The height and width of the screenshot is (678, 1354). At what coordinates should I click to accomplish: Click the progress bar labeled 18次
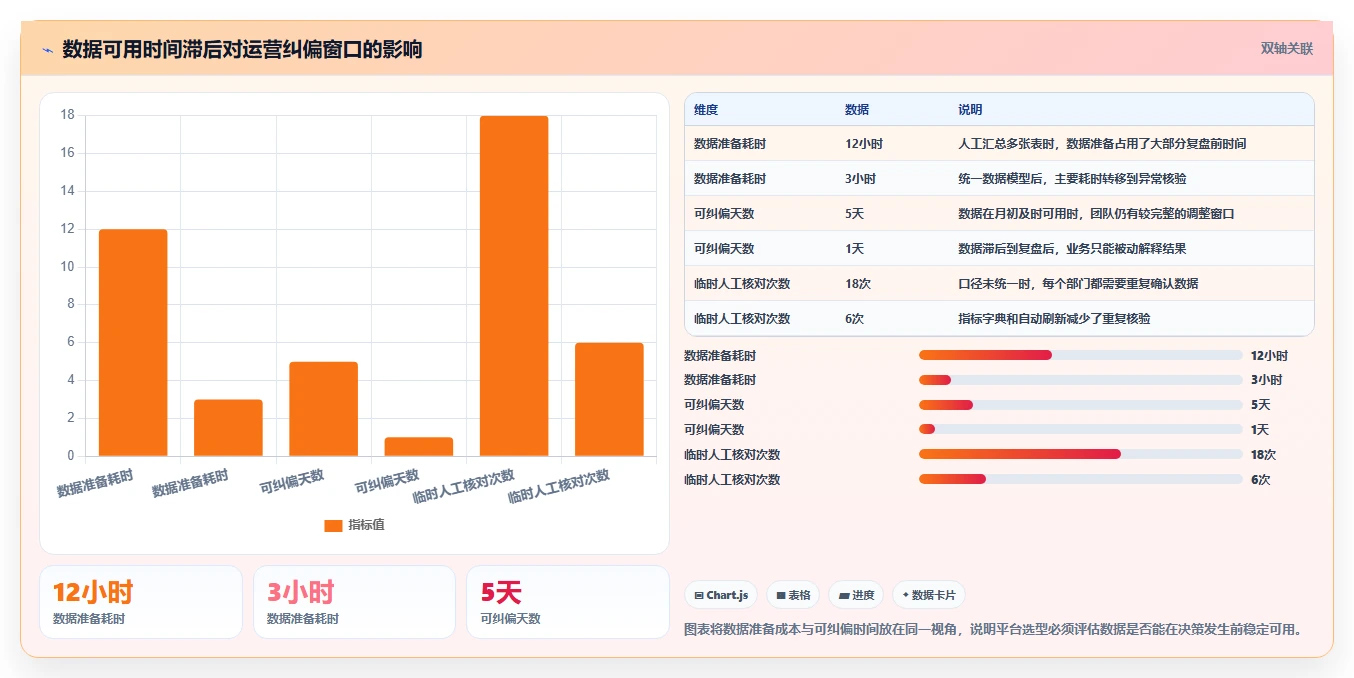coord(1080,454)
